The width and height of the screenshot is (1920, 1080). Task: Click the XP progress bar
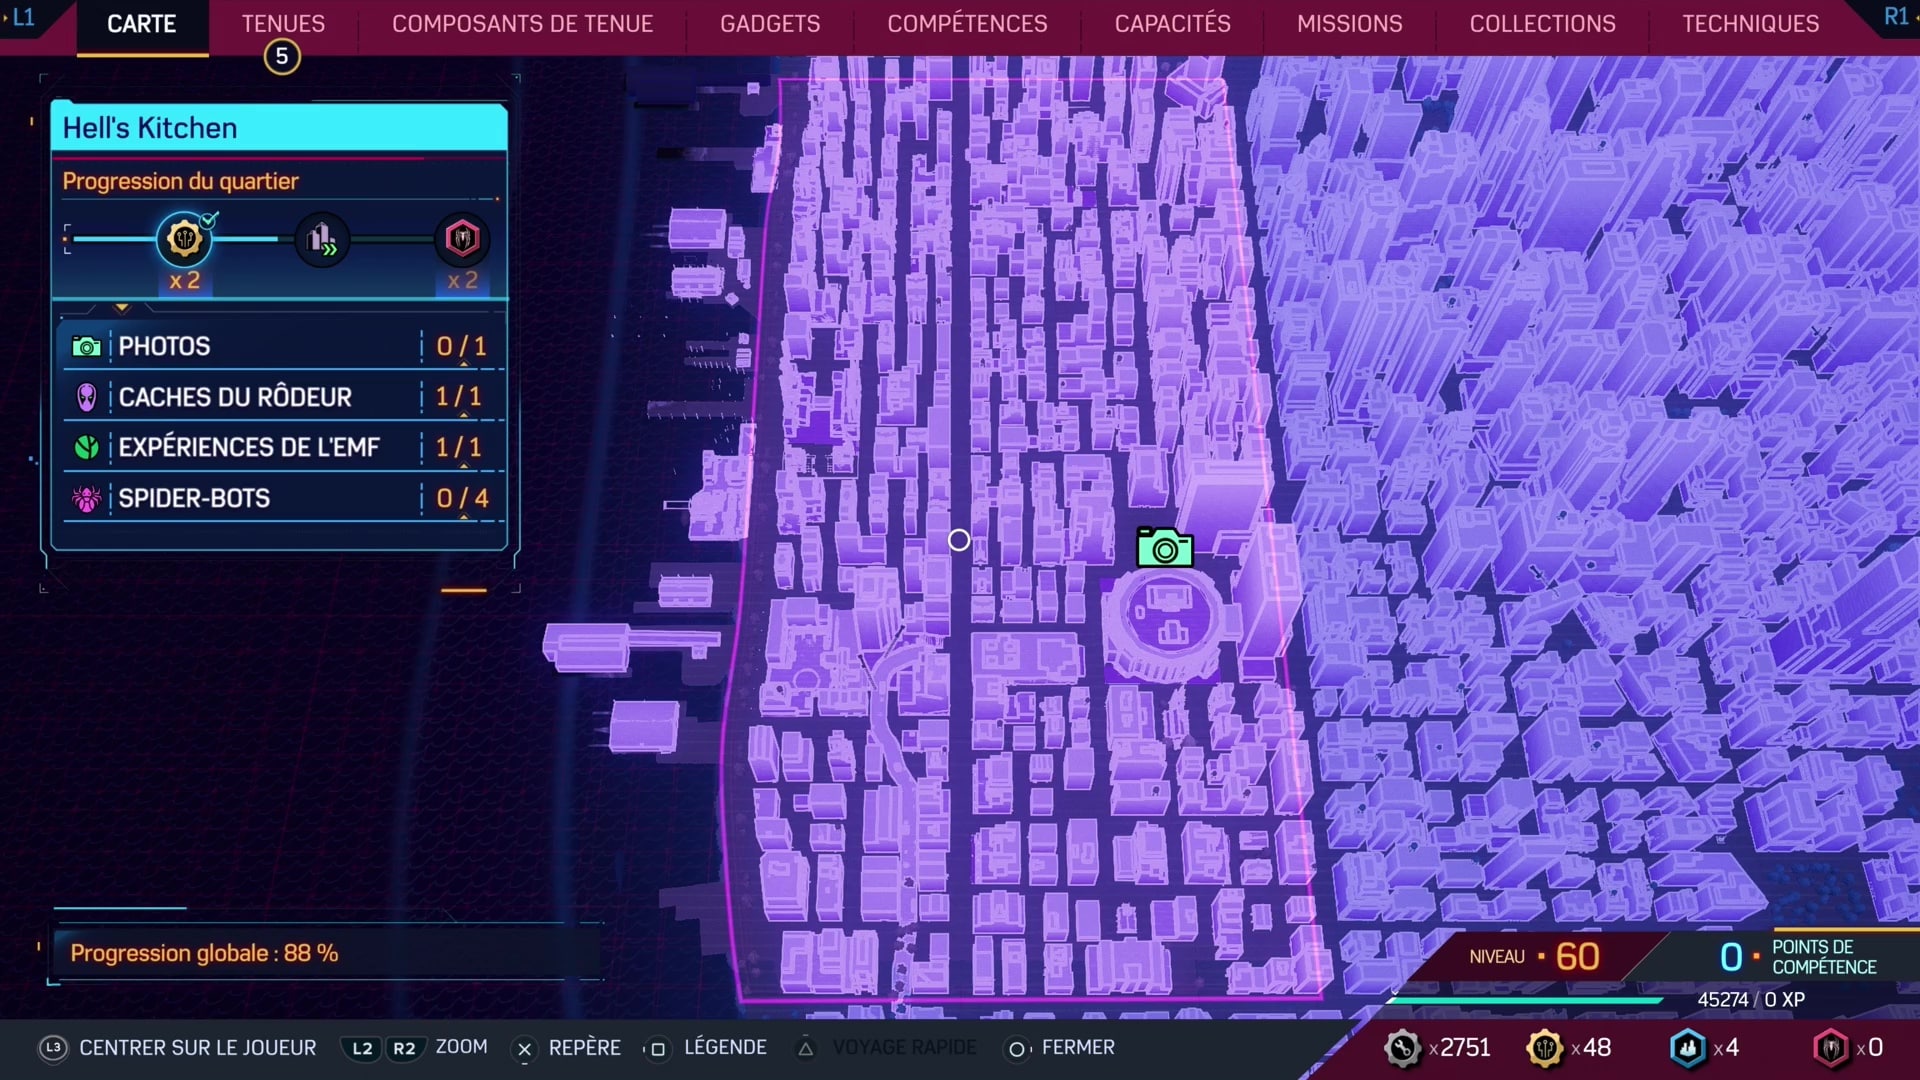pyautogui.click(x=1525, y=999)
